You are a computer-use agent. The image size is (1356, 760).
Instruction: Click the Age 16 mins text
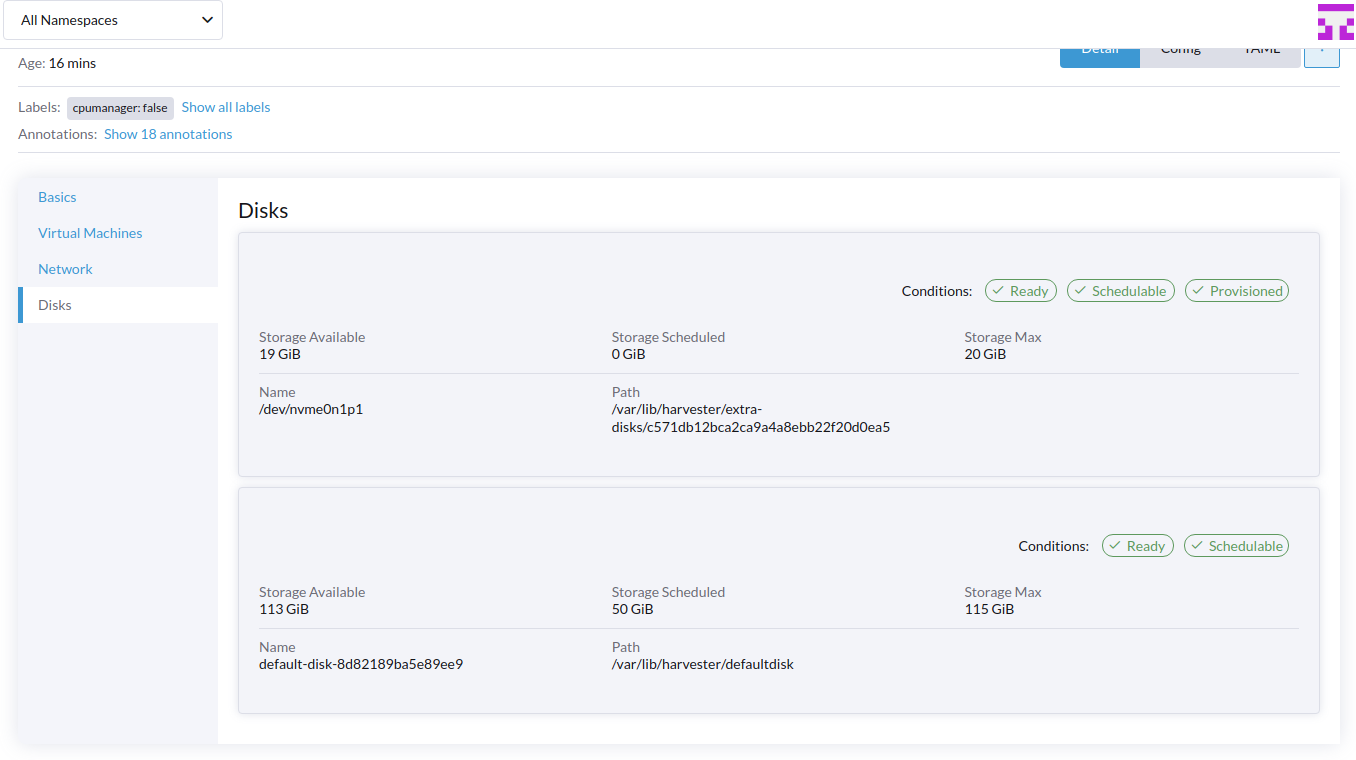[57, 63]
